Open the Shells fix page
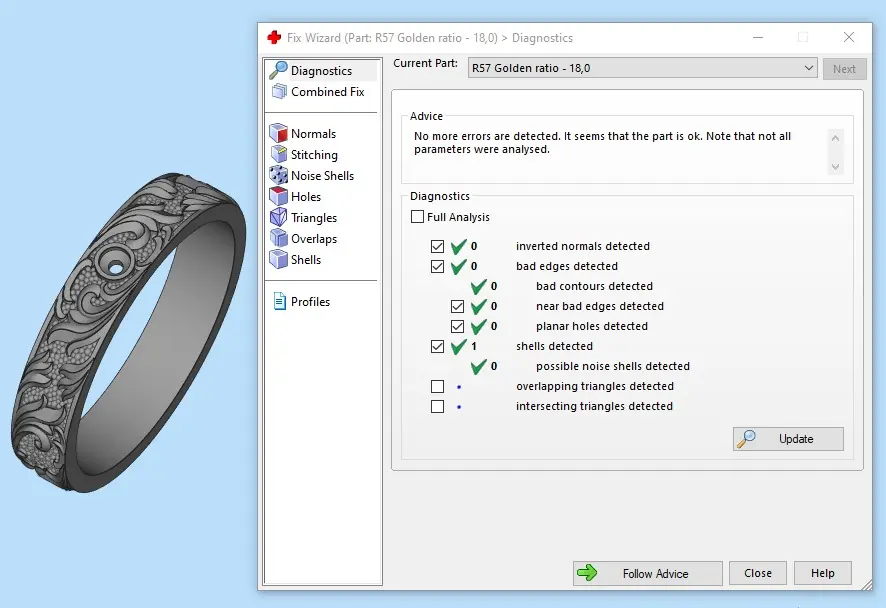This screenshot has width=886, height=608. [306, 259]
